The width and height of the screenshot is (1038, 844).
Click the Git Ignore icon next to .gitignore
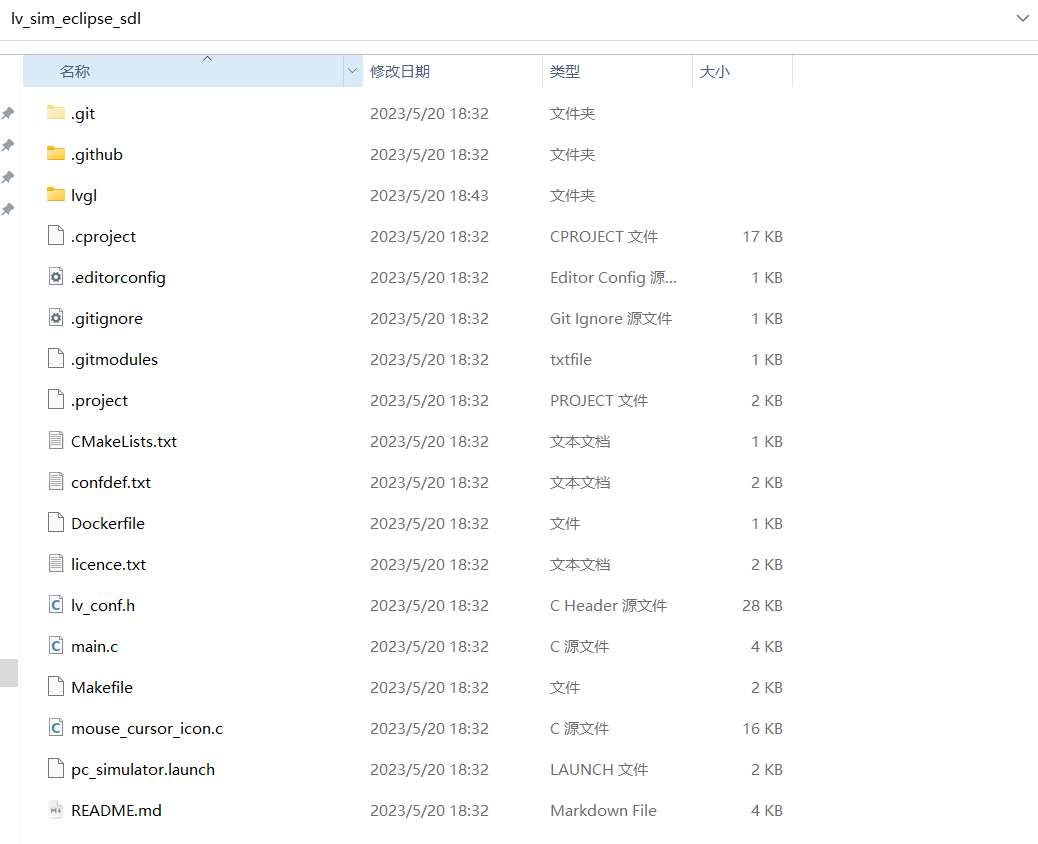pyautogui.click(x=55, y=317)
